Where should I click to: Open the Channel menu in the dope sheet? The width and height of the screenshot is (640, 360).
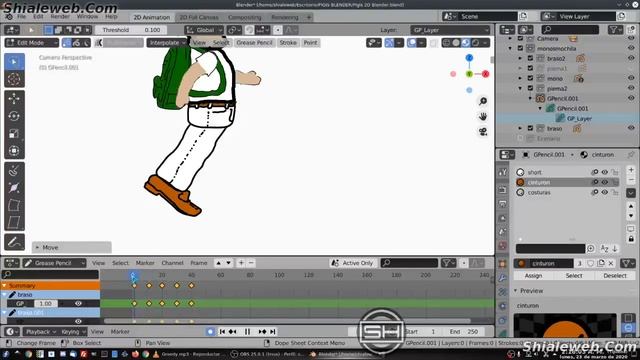point(172,263)
